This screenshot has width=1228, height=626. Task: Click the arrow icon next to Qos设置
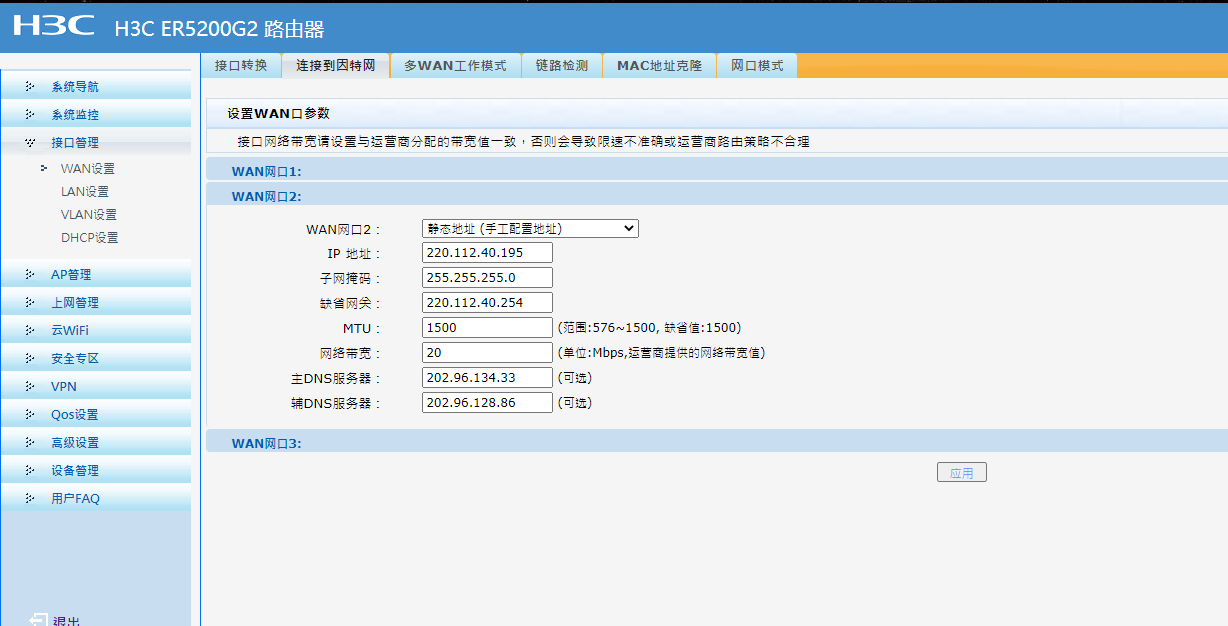tap(30, 415)
